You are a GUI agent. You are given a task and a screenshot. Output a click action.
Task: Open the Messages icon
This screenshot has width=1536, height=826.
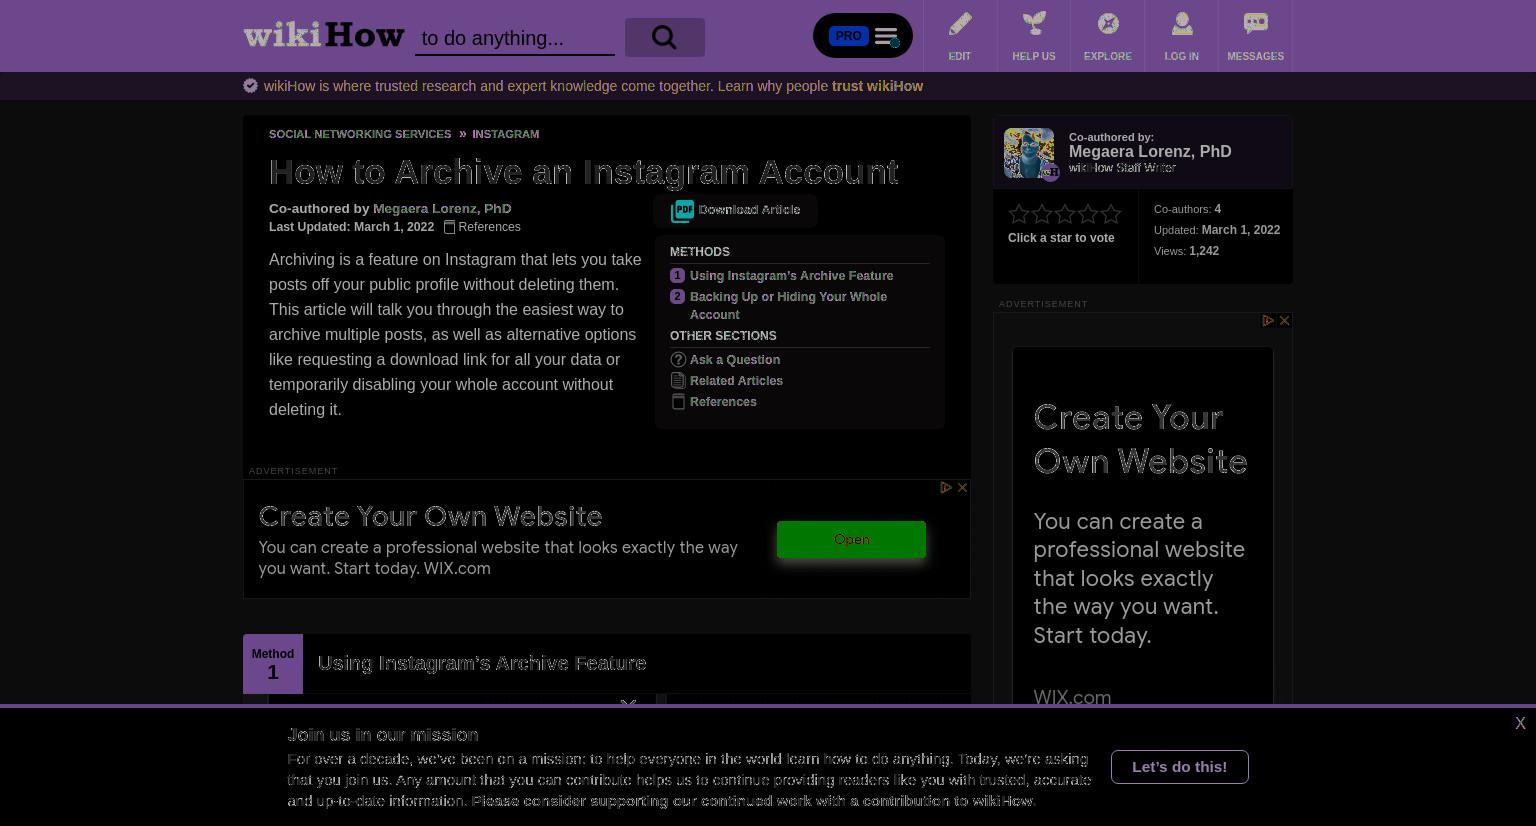click(x=1256, y=23)
